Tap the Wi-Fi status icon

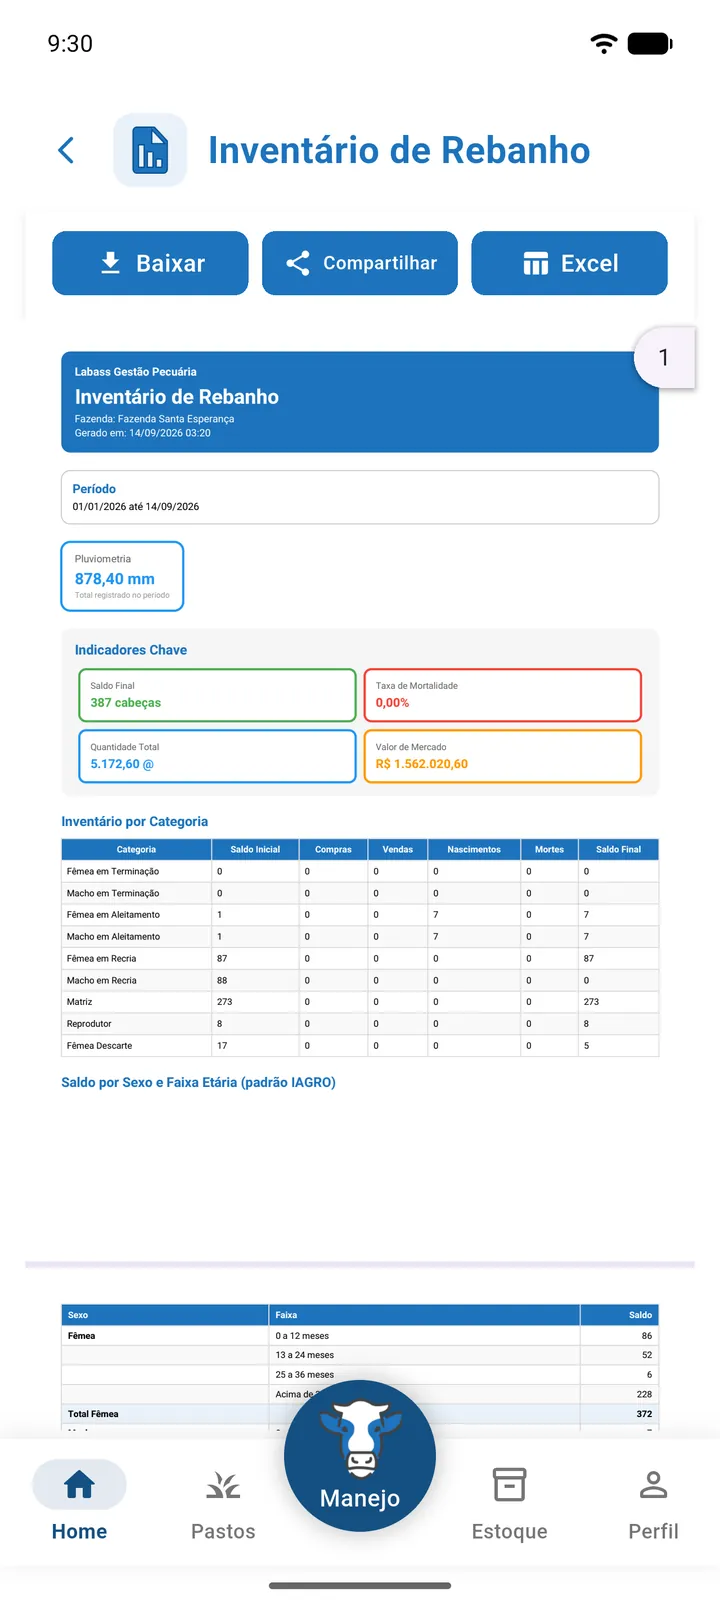(x=604, y=43)
